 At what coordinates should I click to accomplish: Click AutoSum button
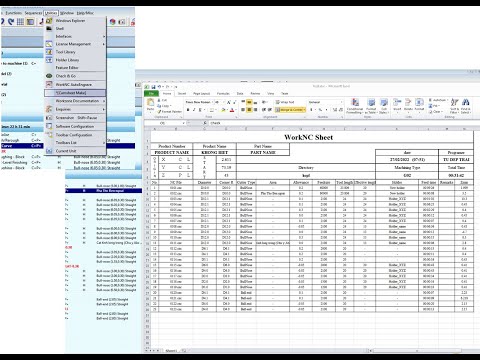(x=437, y=100)
